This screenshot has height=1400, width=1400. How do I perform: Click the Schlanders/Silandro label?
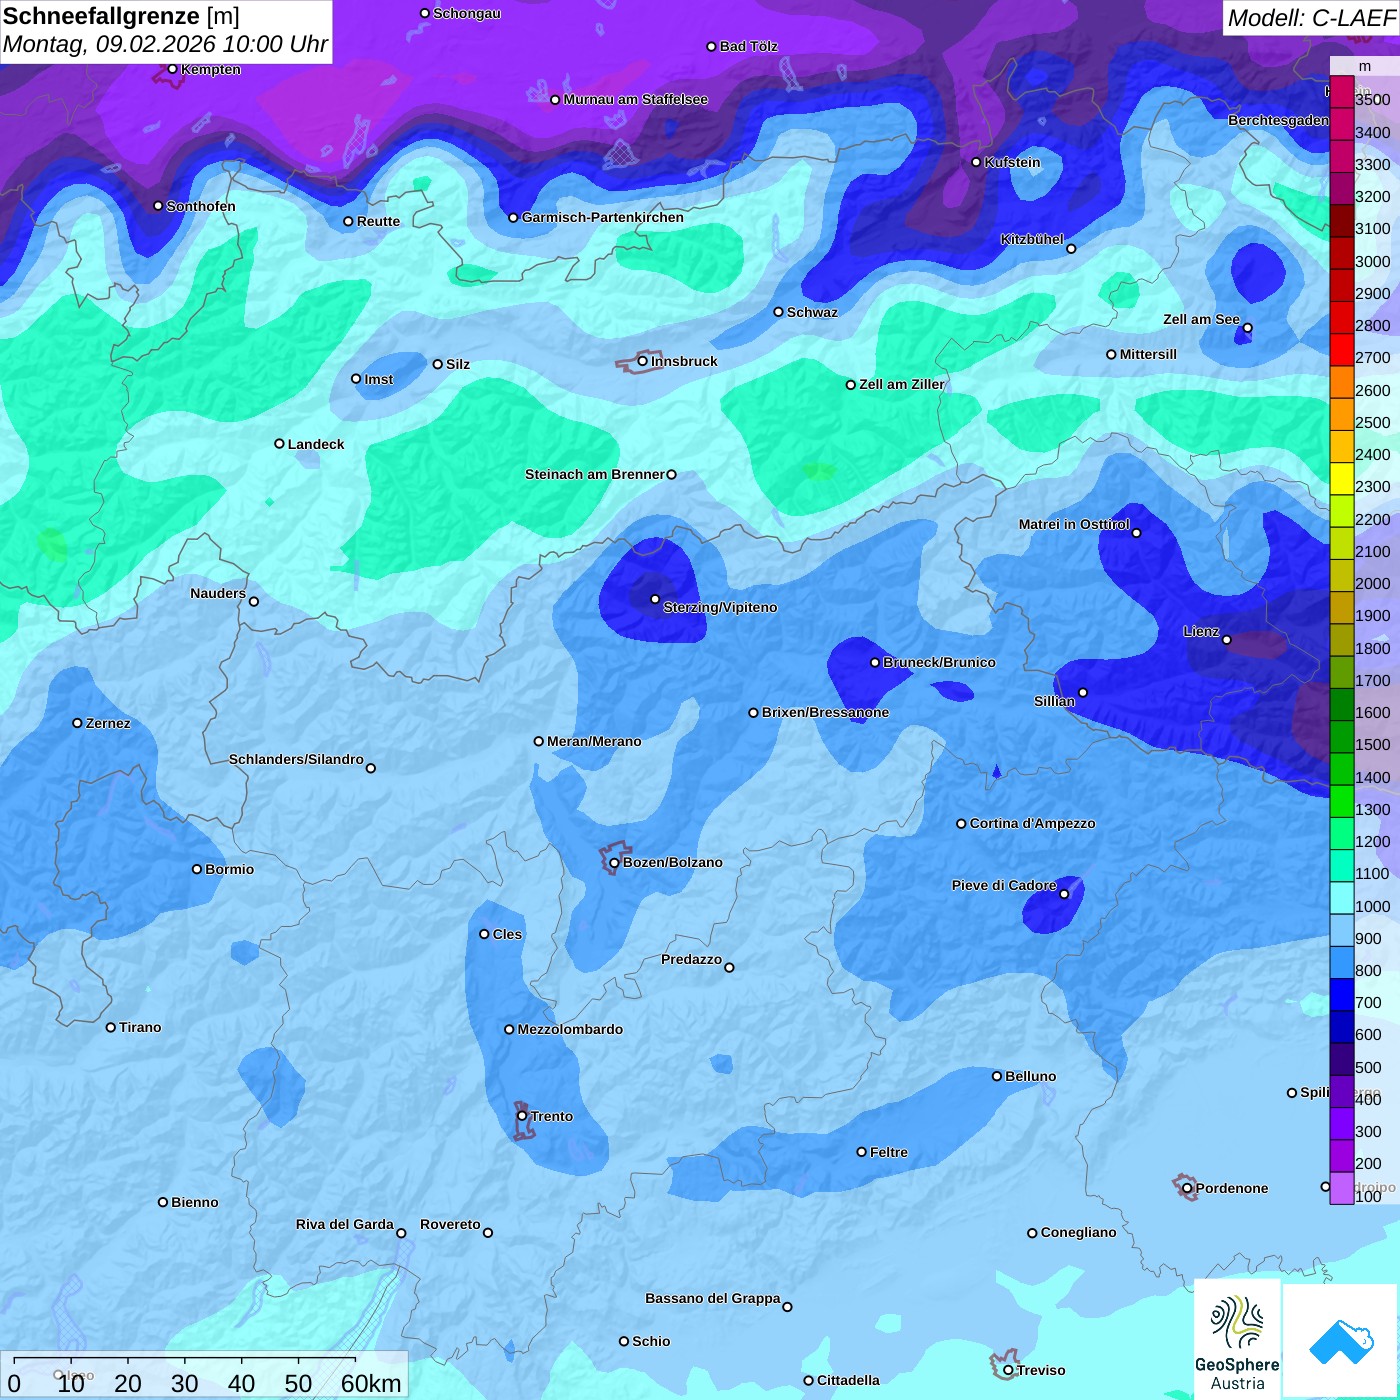click(x=296, y=759)
